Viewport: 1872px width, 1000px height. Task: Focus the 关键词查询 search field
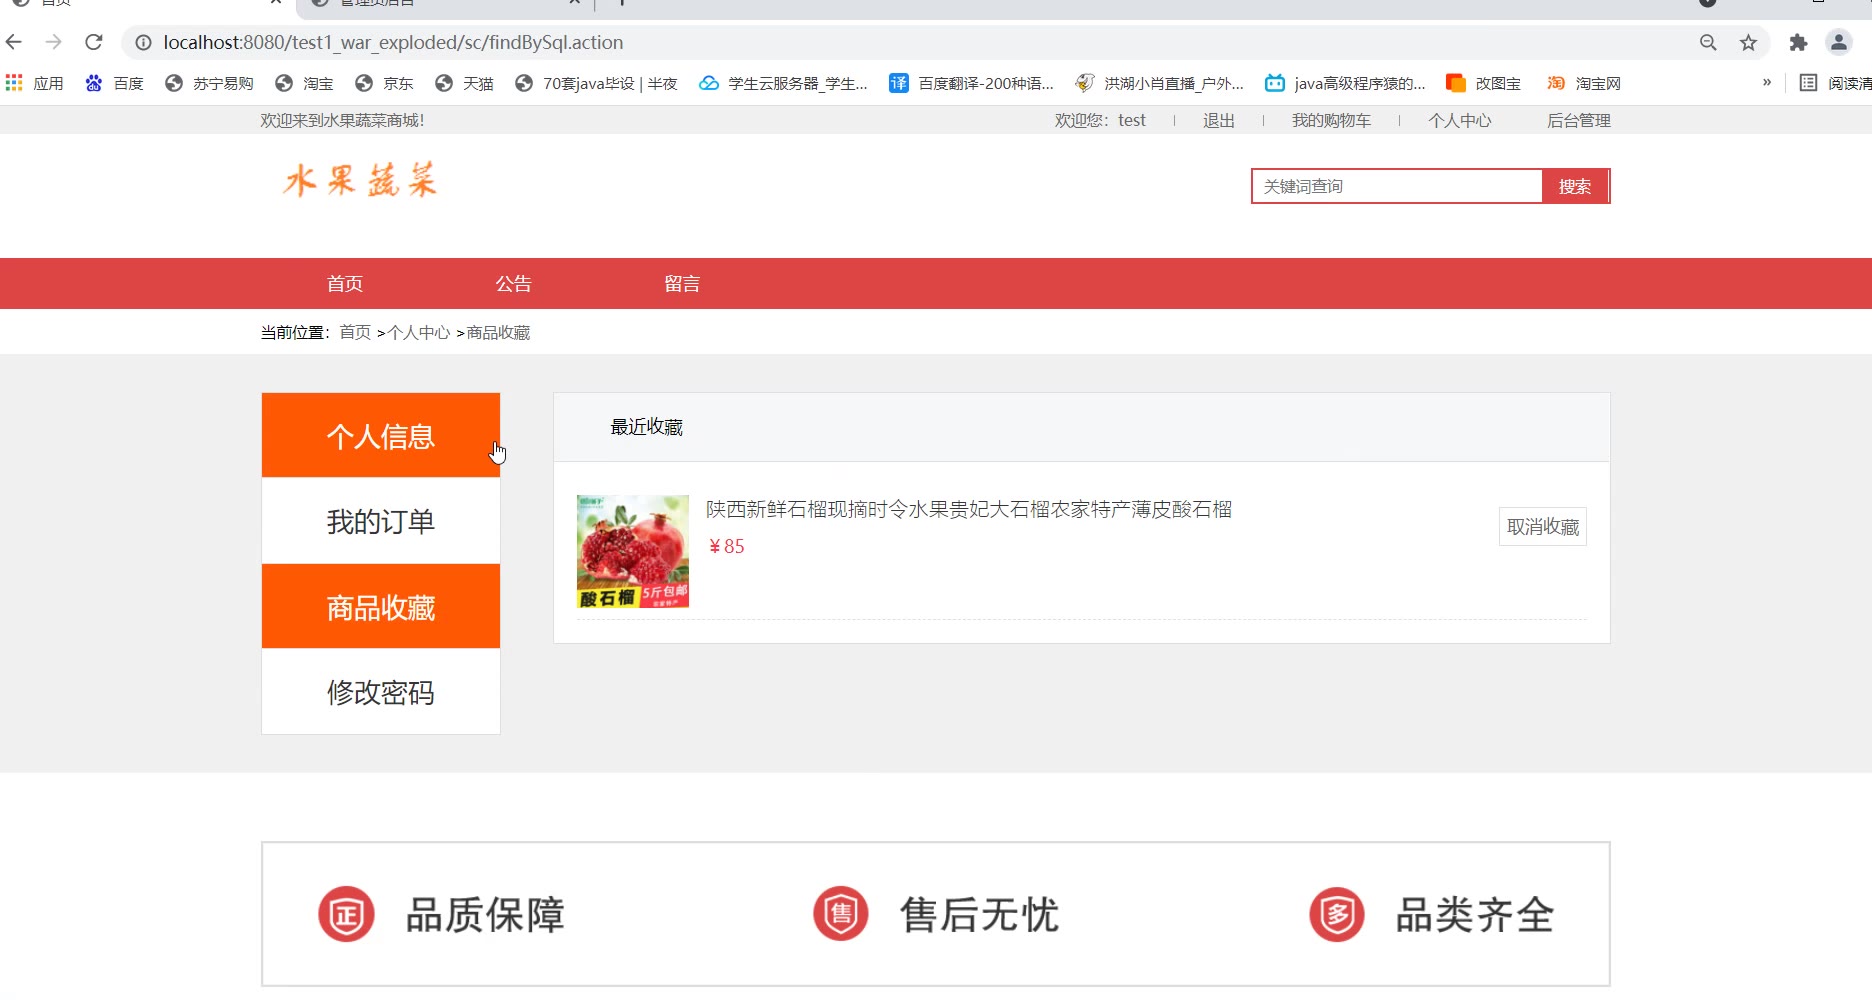[1397, 186]
